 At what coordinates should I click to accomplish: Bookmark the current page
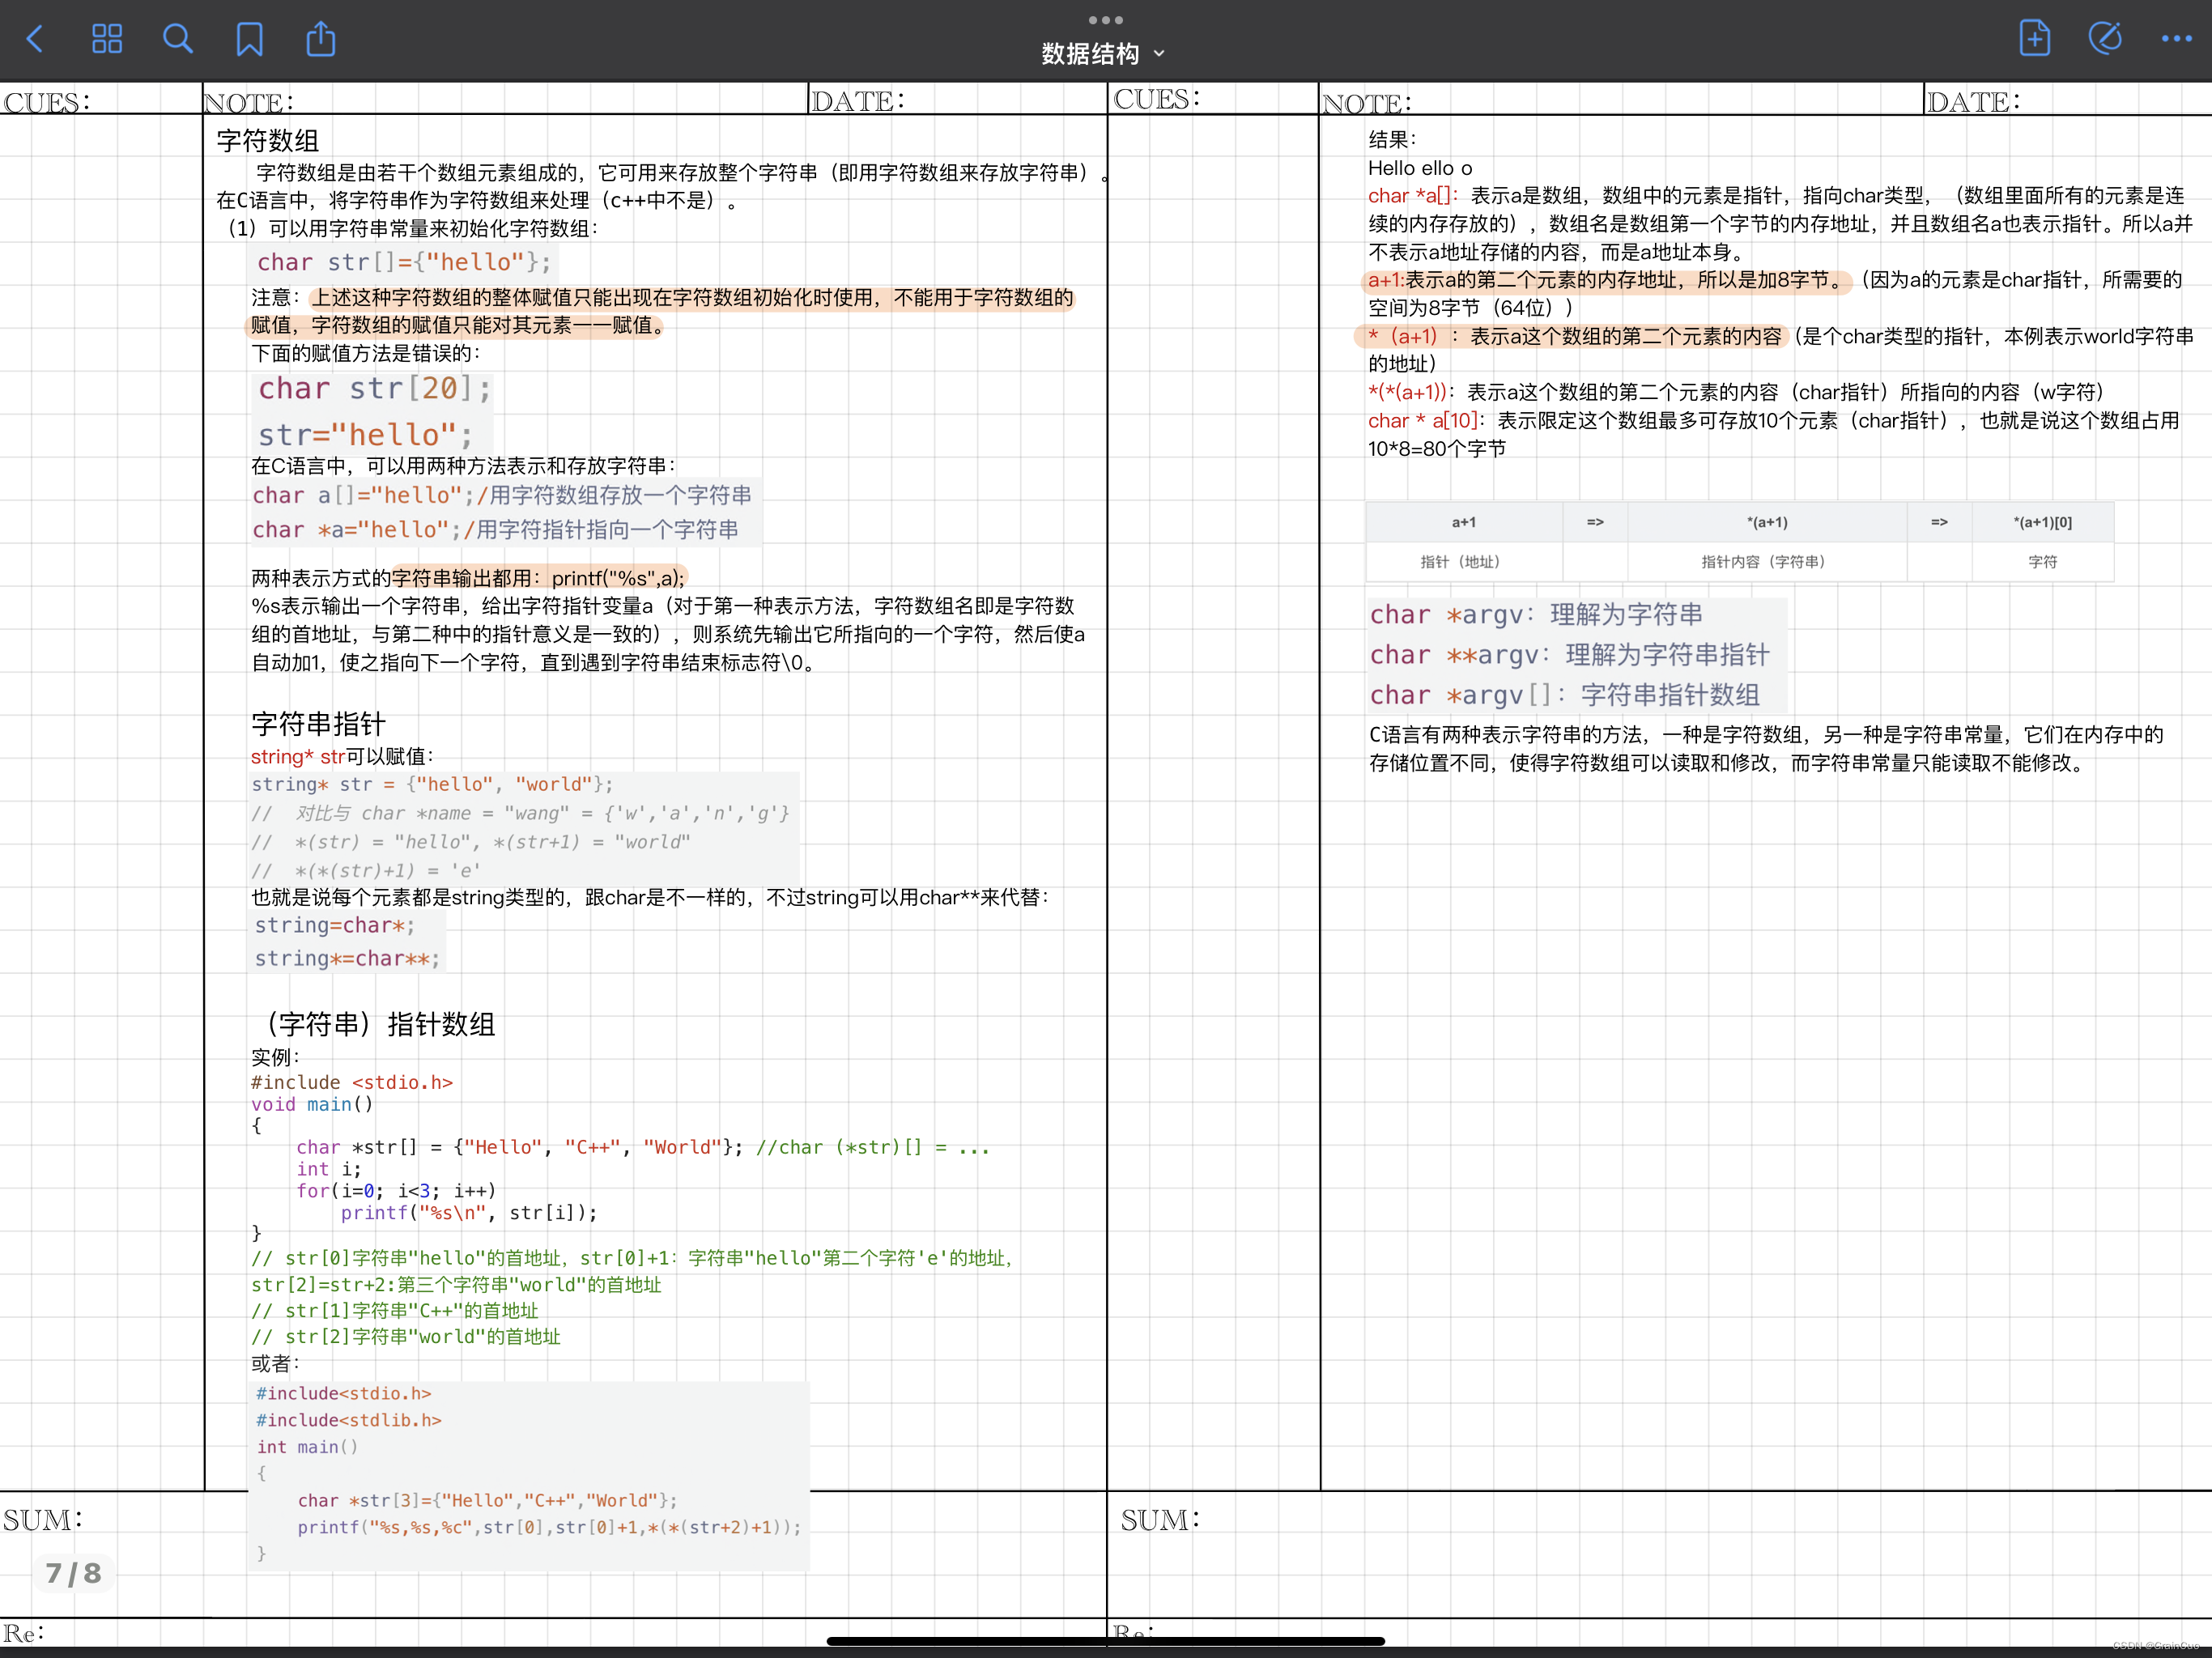click(249, 39)
